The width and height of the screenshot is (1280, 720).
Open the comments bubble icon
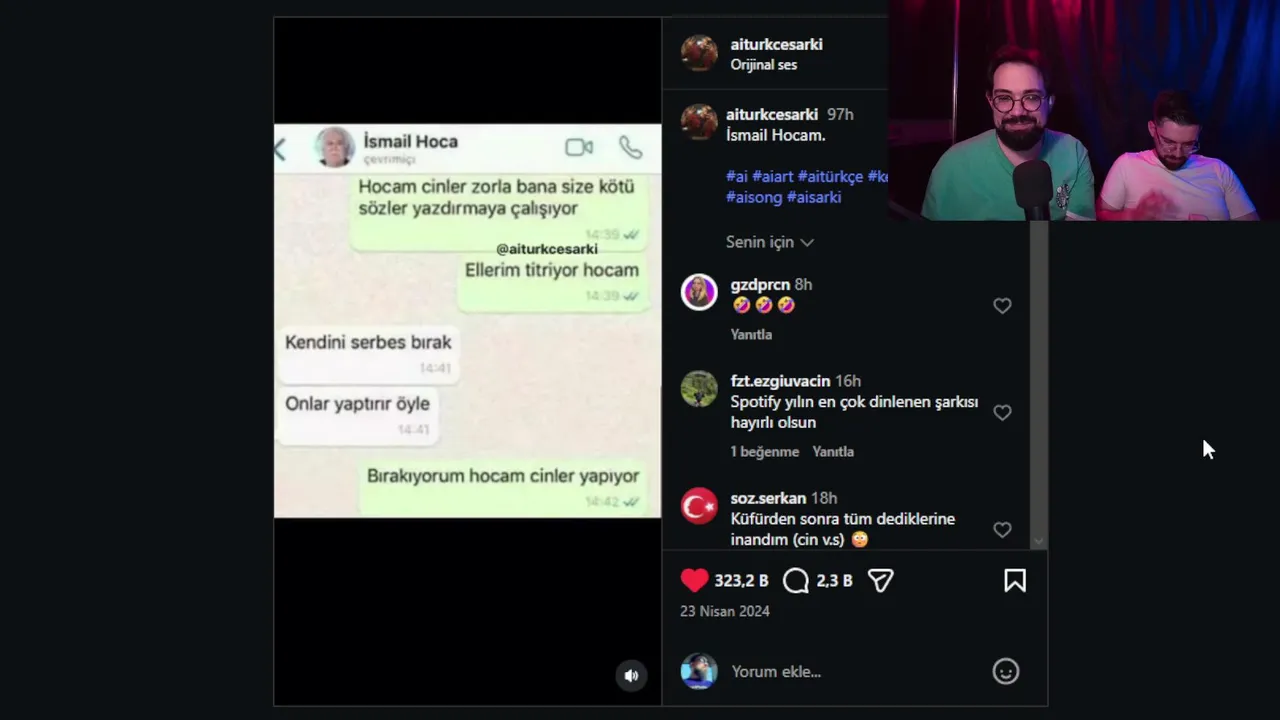(796, 581)
